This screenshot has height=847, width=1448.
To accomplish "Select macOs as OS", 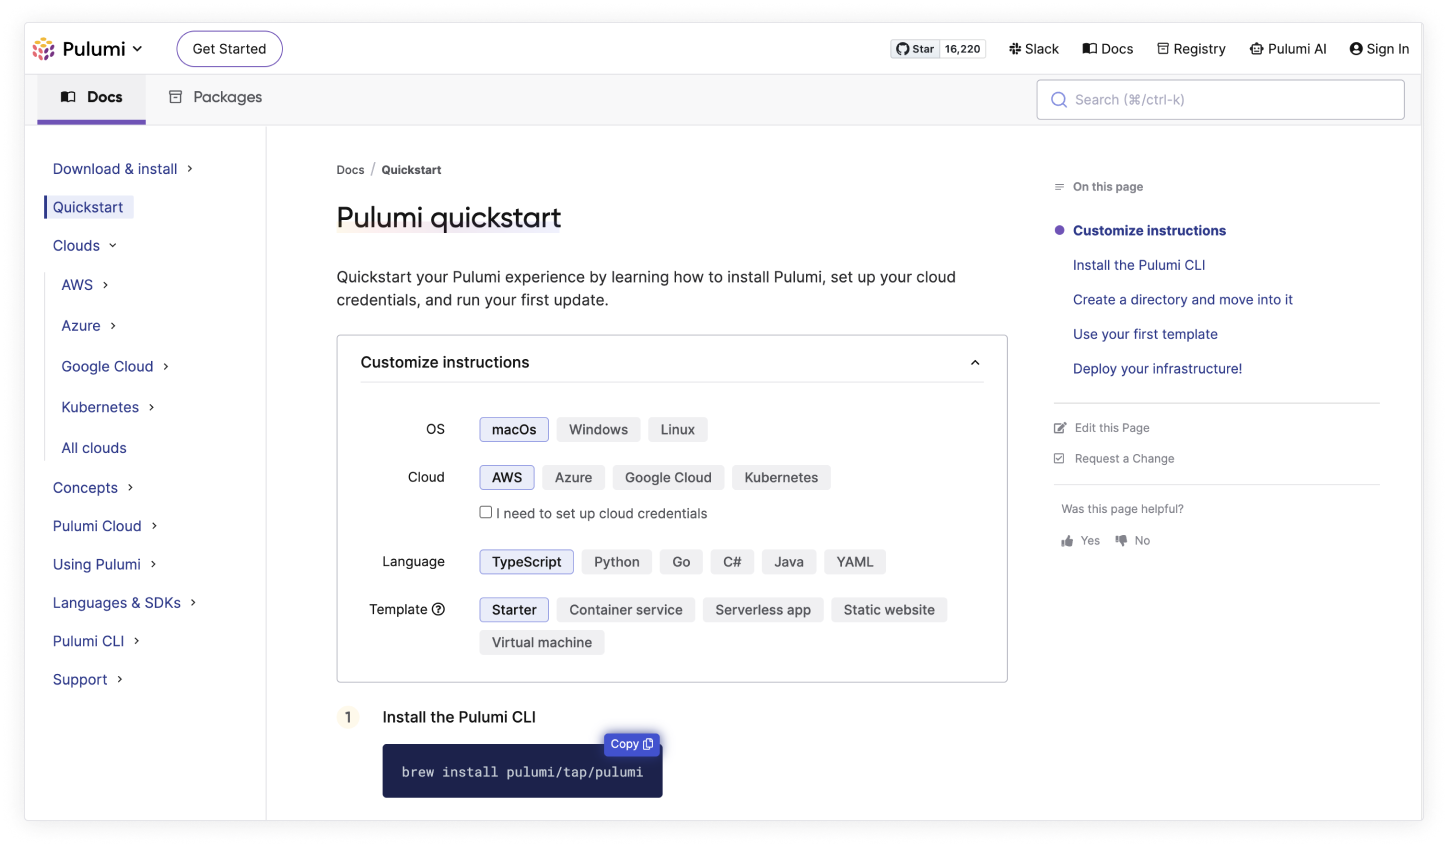I will [514, 430].
